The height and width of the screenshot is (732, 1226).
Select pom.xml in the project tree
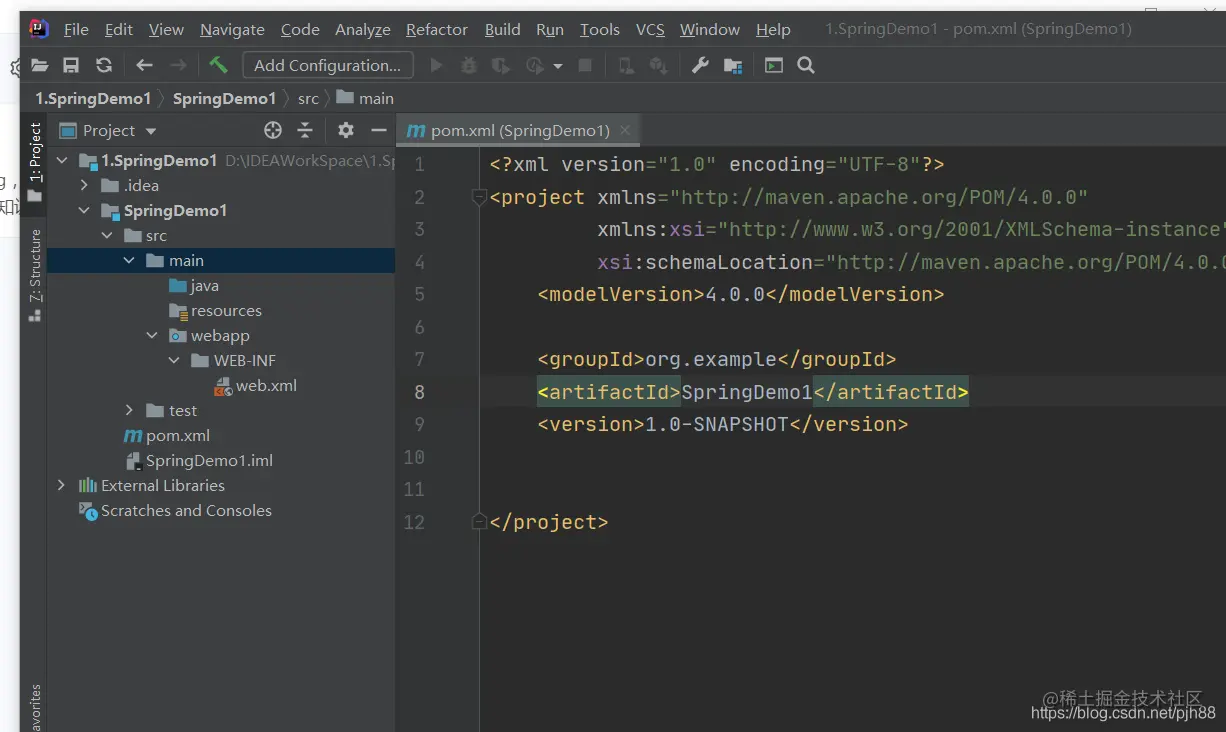[x=166, y=435]
